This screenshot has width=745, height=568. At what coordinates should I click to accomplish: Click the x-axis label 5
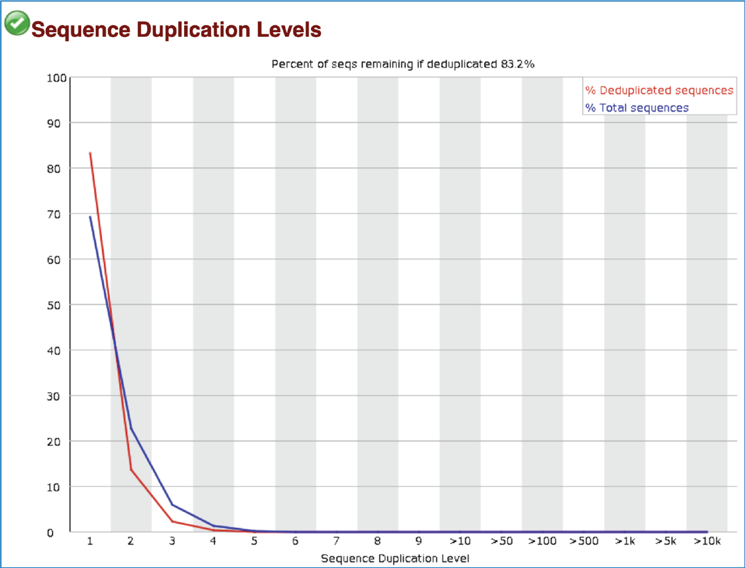(x=254, y=541)
